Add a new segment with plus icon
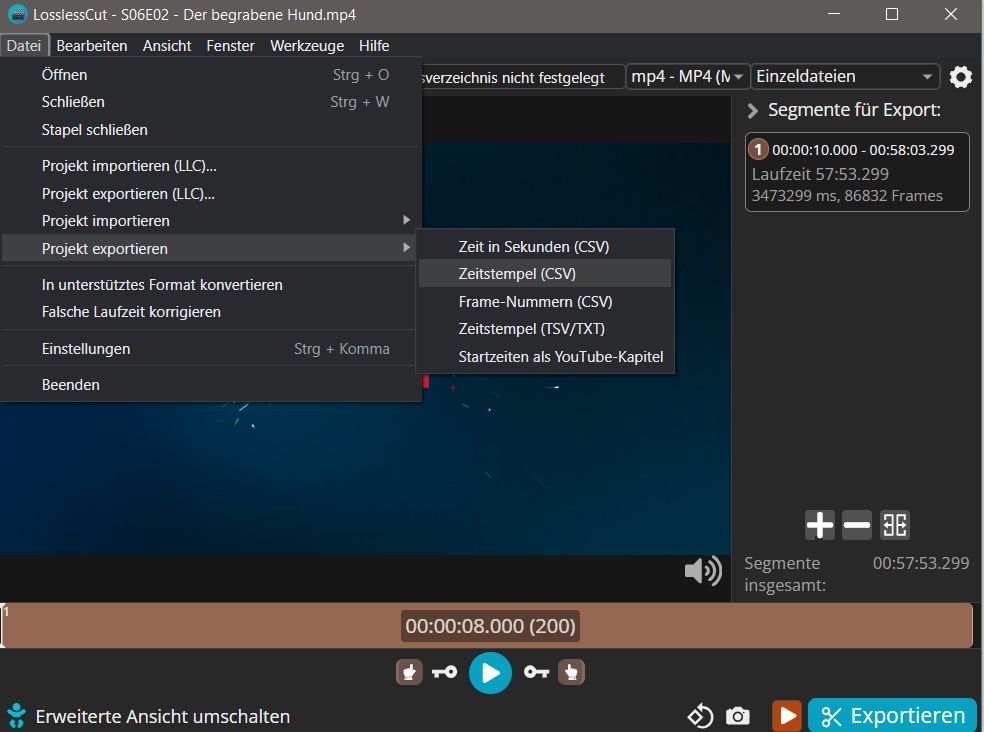The height and width of the screenshot is (732, 984). [x=820, y=525]
